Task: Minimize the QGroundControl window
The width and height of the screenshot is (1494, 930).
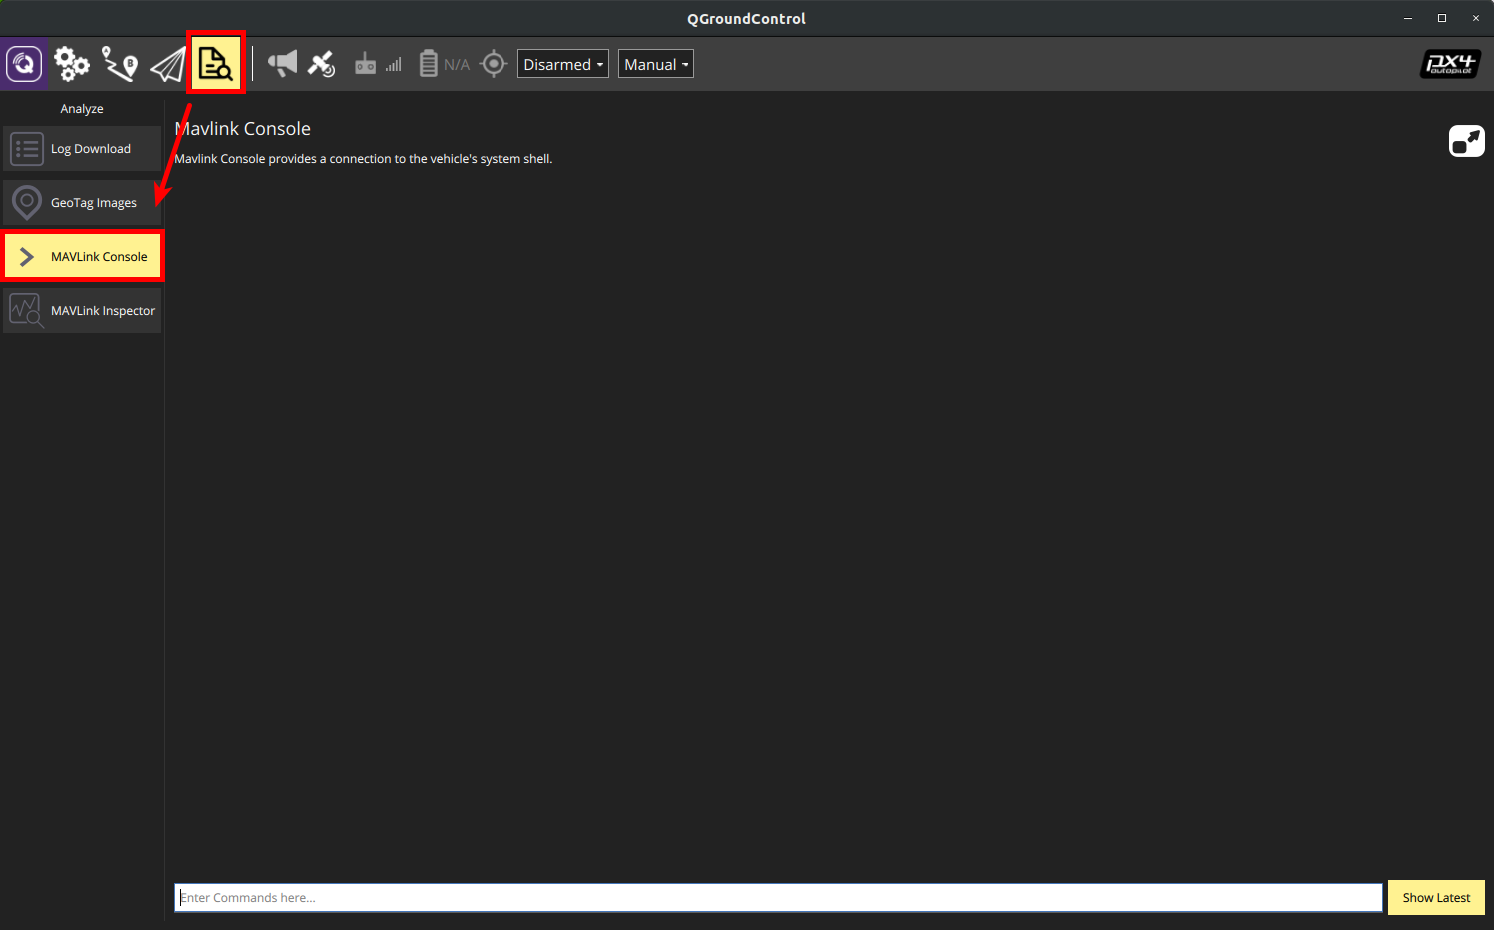Action: coord(1408,18)
